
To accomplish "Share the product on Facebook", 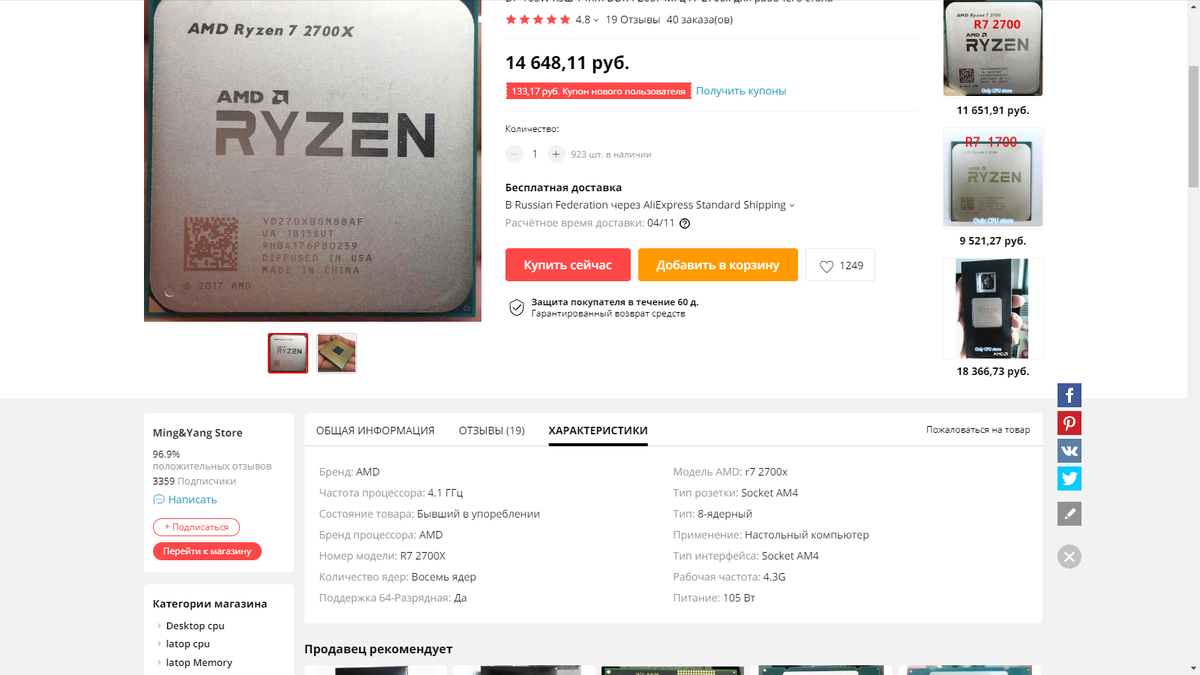I will [x=1069, y=395].
